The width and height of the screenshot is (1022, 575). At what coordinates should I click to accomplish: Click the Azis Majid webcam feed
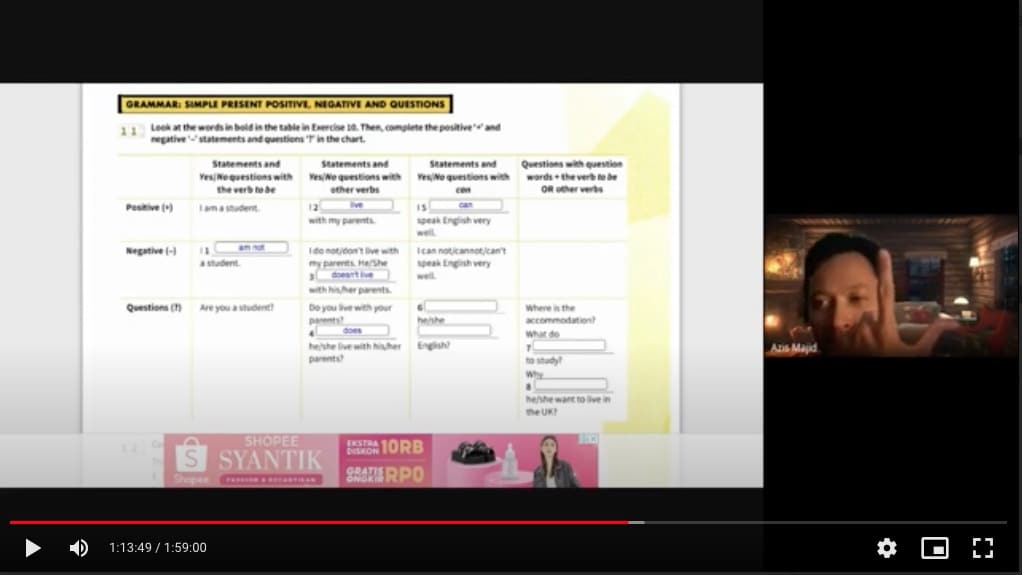[x=890, y=285]
